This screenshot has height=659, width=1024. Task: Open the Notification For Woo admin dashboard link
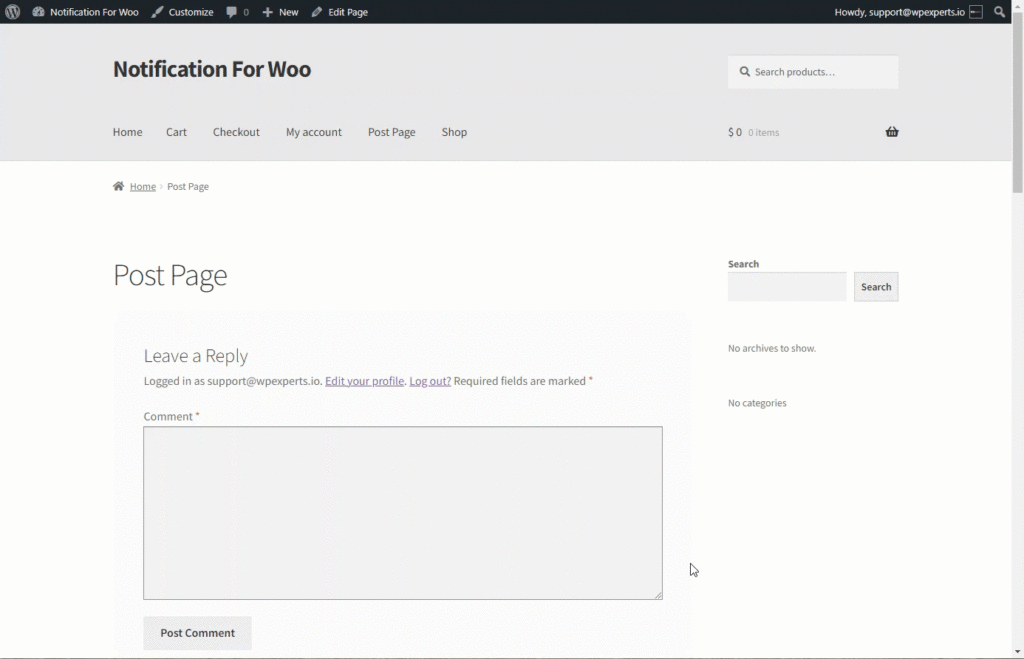click(x=86, y=12)
